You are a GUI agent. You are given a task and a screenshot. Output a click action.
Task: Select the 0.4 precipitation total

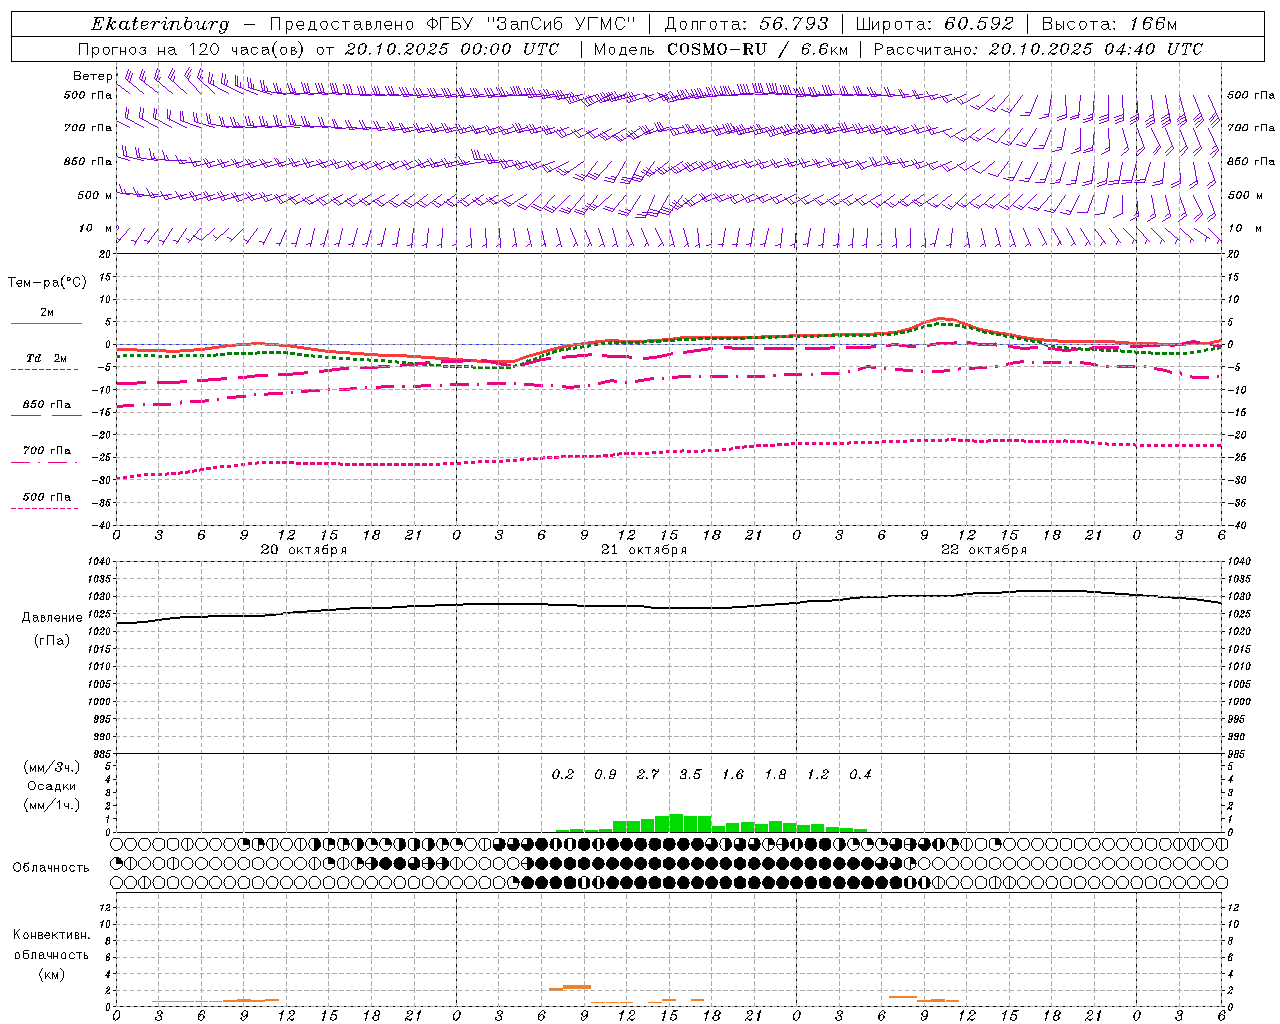[860, 774]
